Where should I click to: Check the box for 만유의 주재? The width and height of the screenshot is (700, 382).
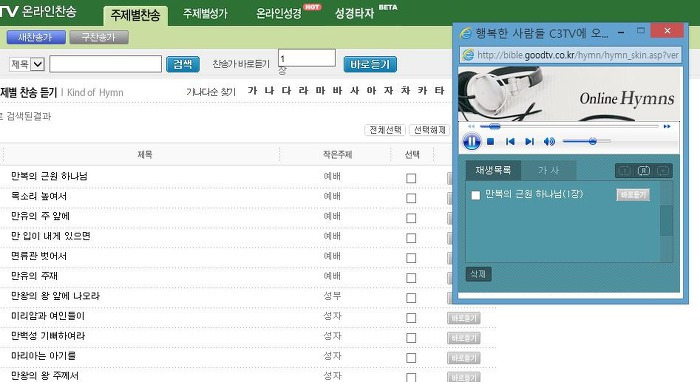[x=411, y=278]
